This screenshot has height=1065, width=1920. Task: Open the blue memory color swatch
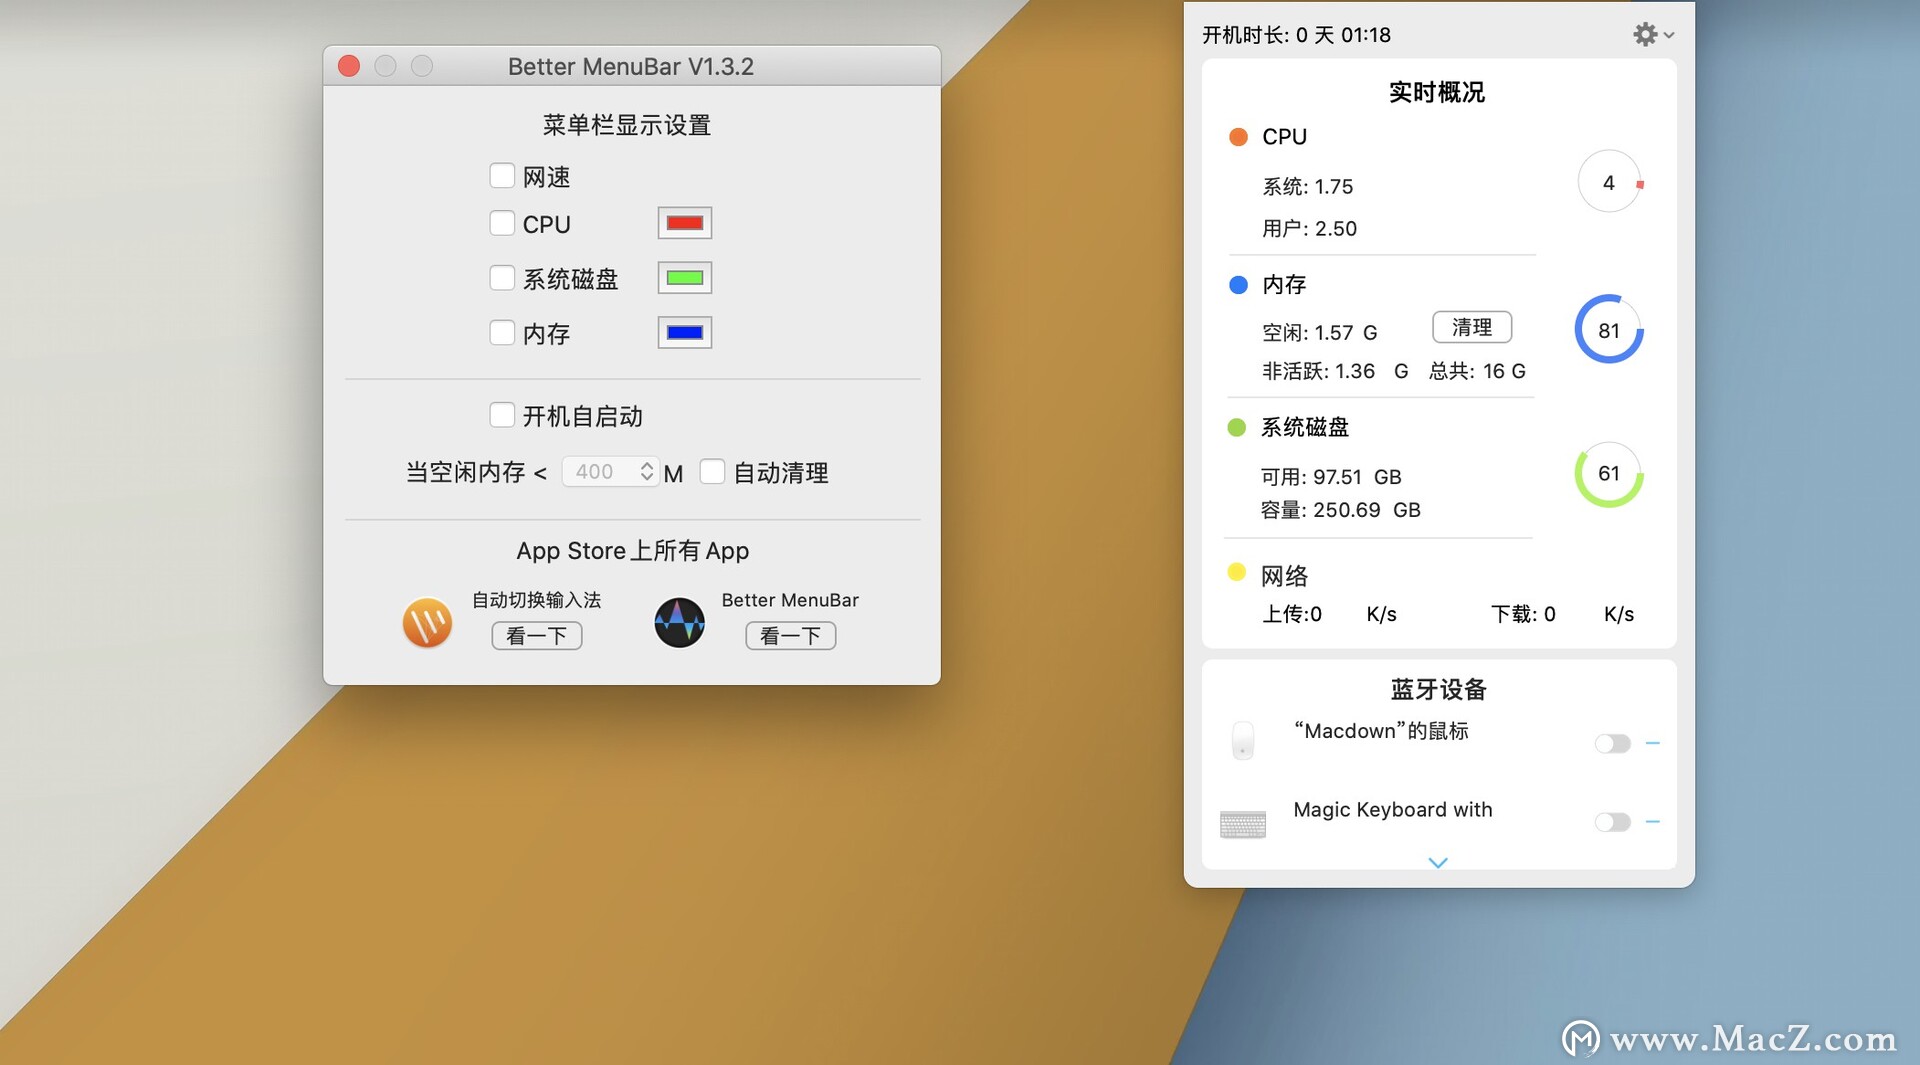[685, 333]
